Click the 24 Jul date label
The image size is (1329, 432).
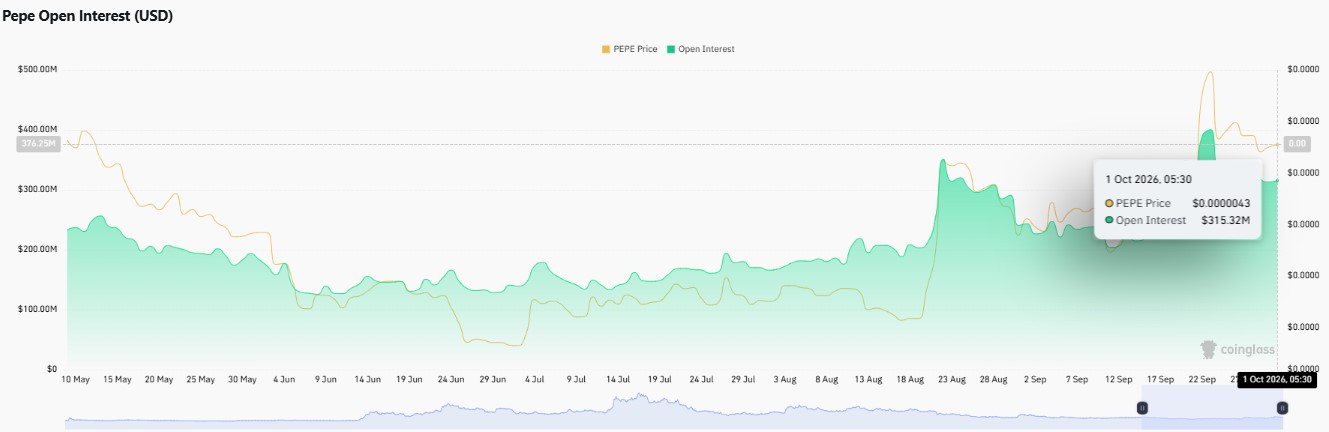[x=700, y=380]
